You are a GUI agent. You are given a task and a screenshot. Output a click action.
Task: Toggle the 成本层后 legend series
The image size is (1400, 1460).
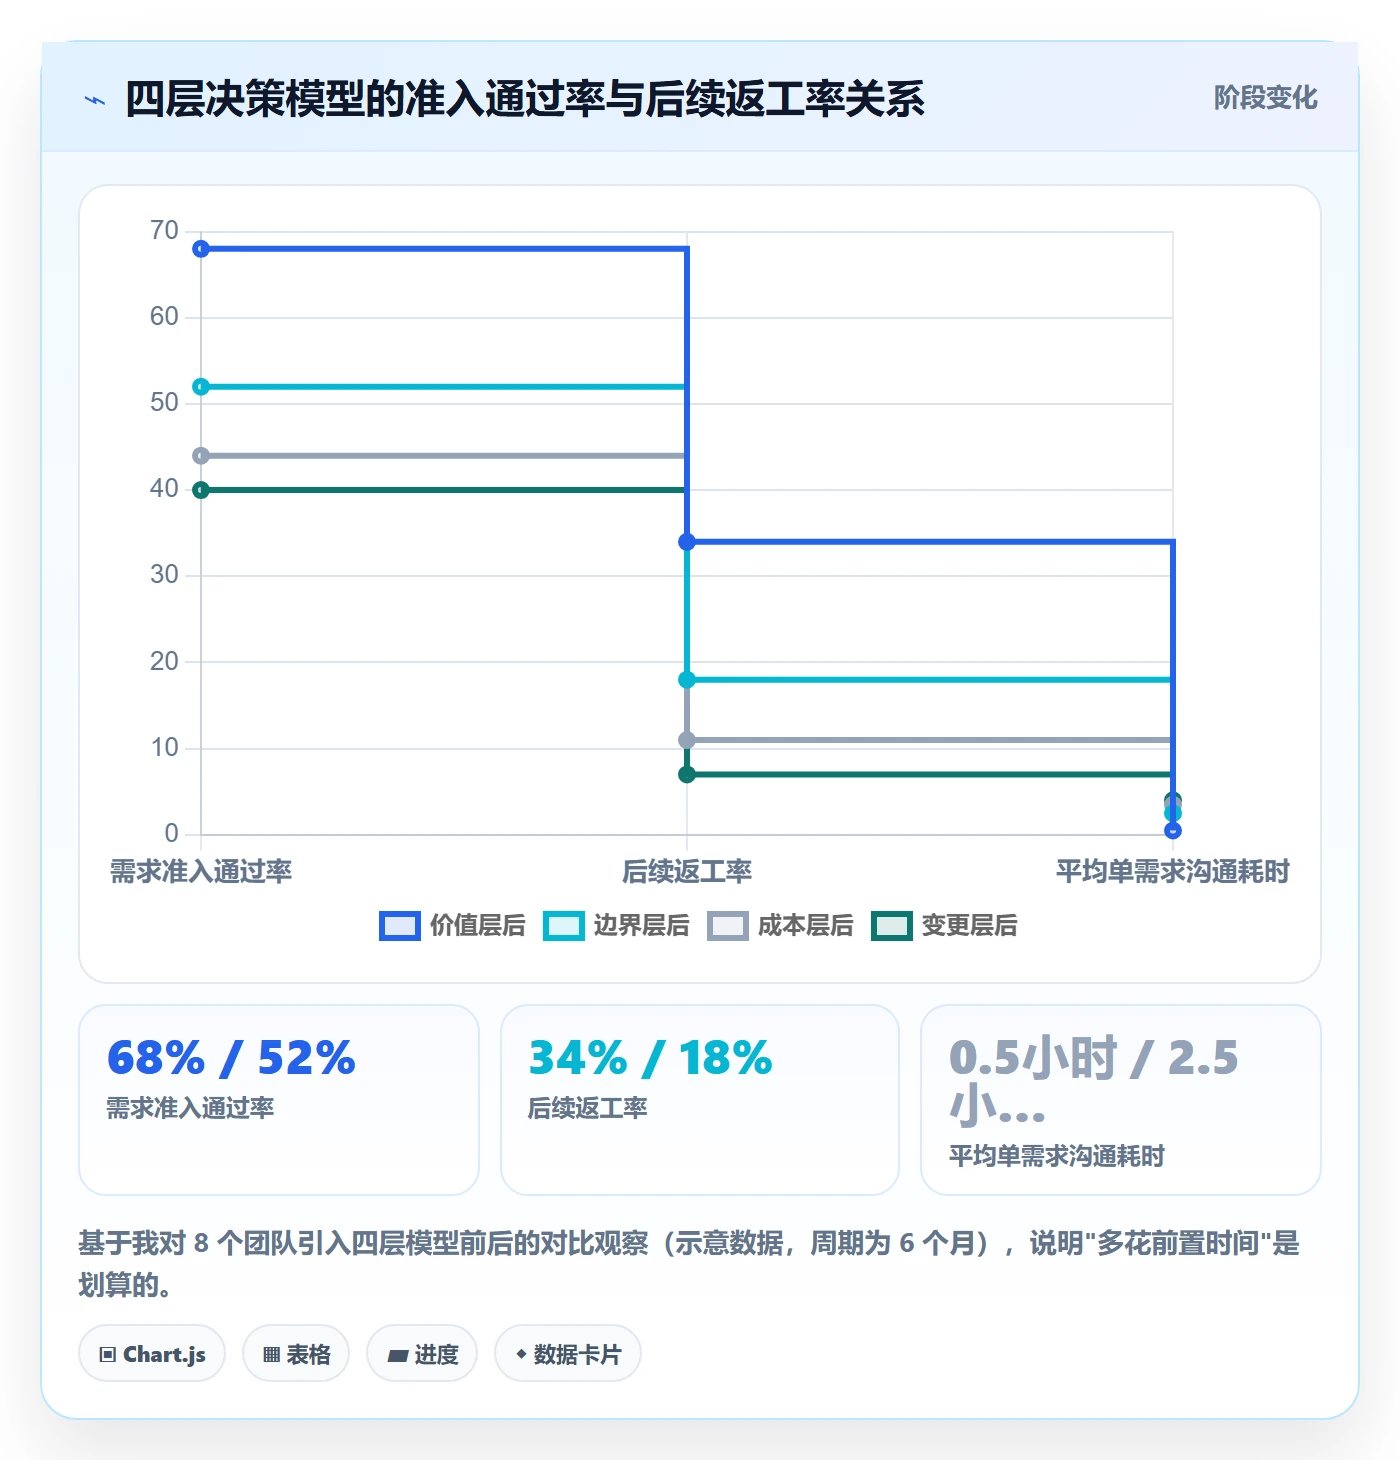pos(780,926)
